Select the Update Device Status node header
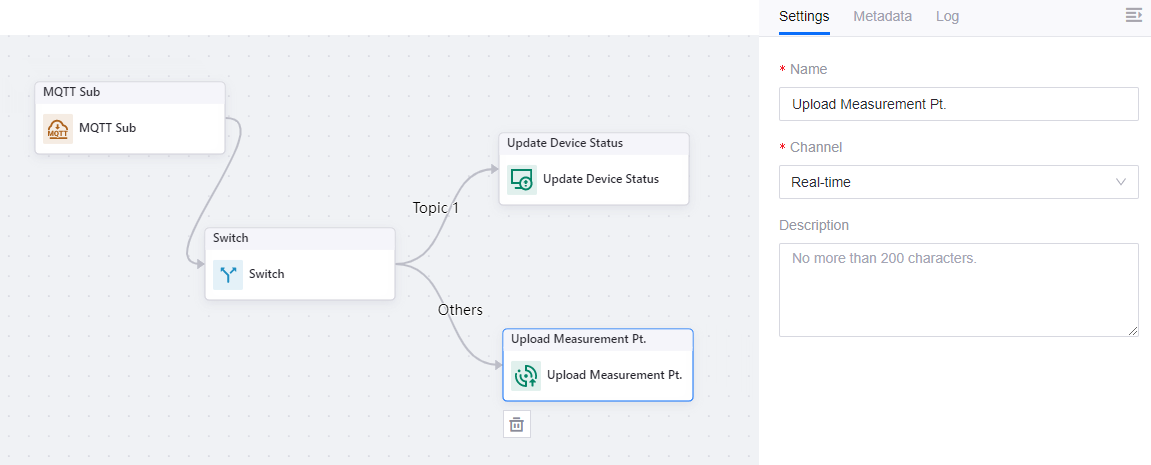This screenshot has width=1151, height=465. point(594,143)
